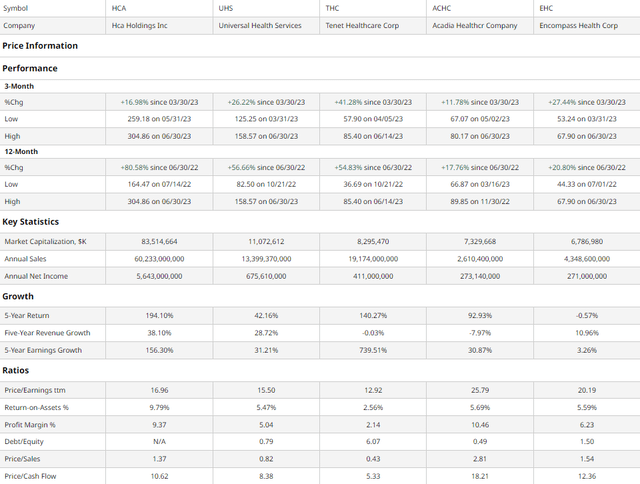Screen dimensions: 640x484
Task: Click Debt/Equity N/A cell for HCA
Action: [x=159, y=442]
